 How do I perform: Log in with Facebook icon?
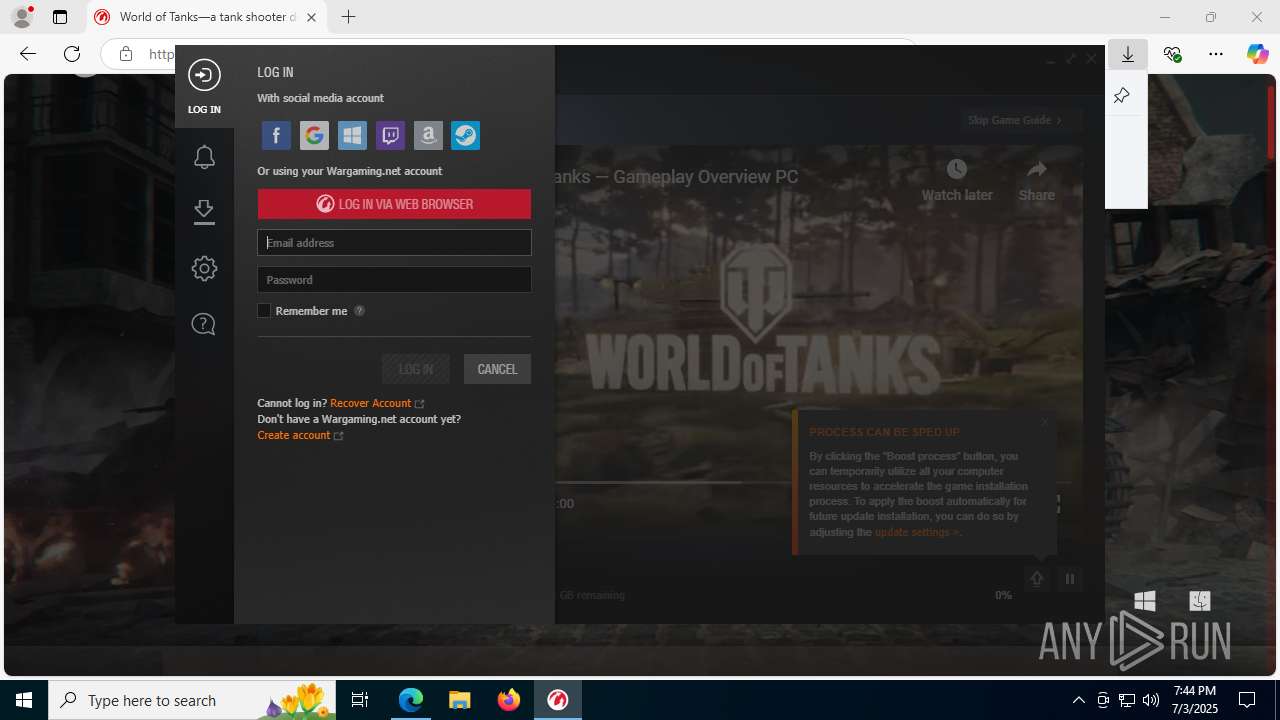[276, 135]
